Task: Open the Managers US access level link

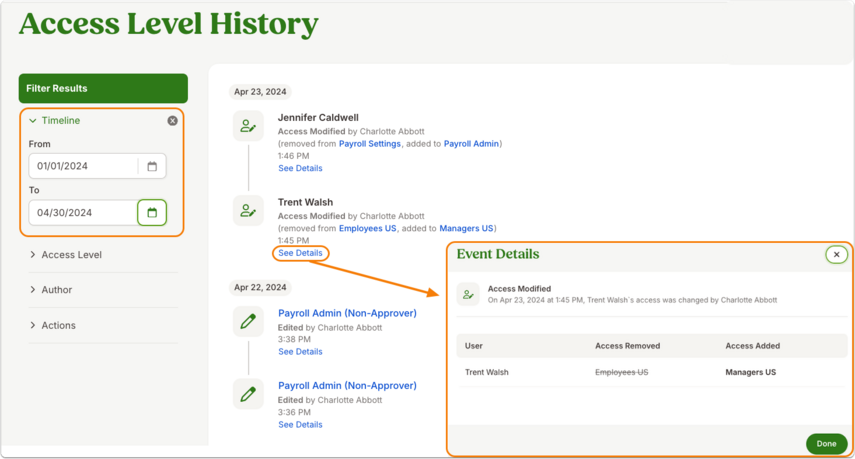Action: pyautogui.click(x=466, y=228)
